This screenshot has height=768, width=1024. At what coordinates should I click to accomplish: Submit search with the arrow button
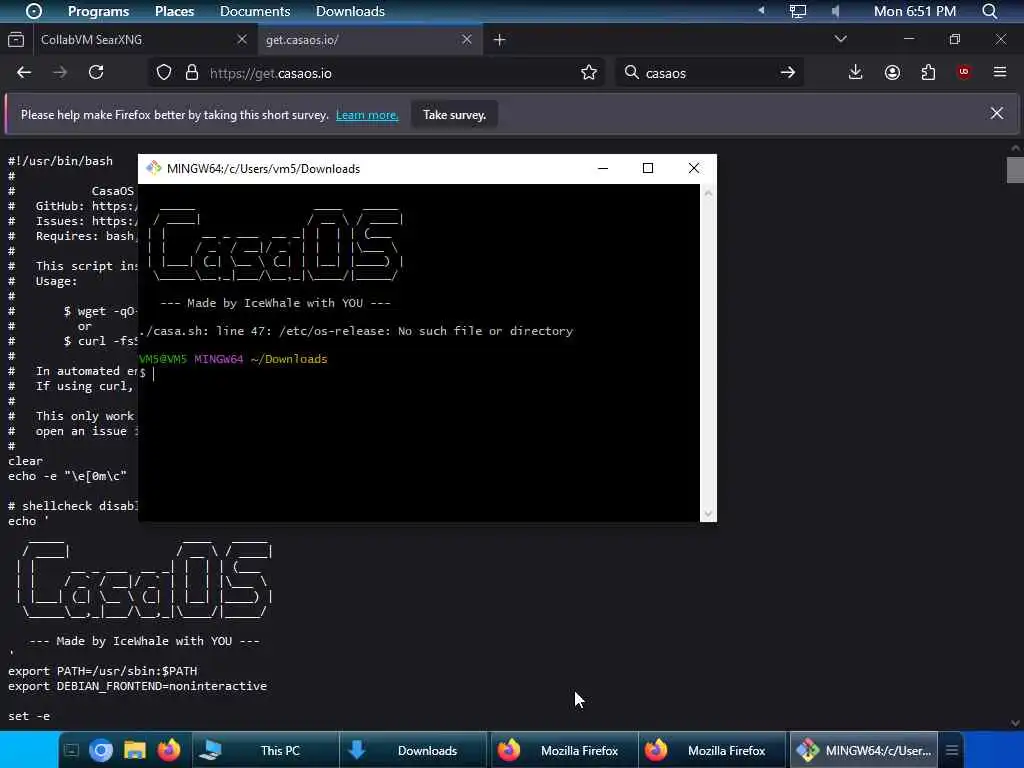pyautogui.click(x=788, y=72)
